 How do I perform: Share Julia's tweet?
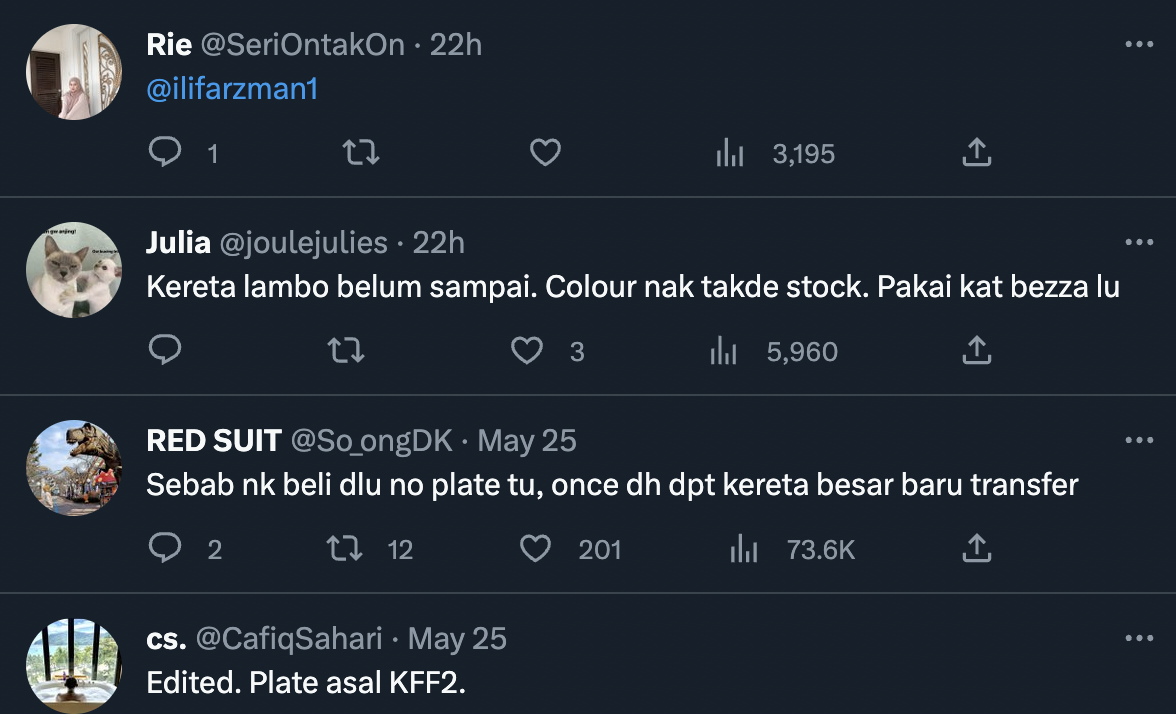point(976,351)
